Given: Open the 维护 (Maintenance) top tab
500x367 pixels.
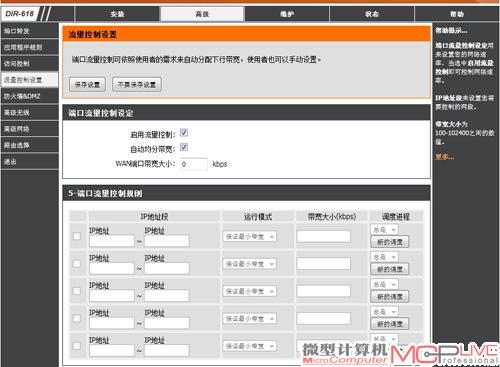Looking at the screenshot, I should pos(287,14).
